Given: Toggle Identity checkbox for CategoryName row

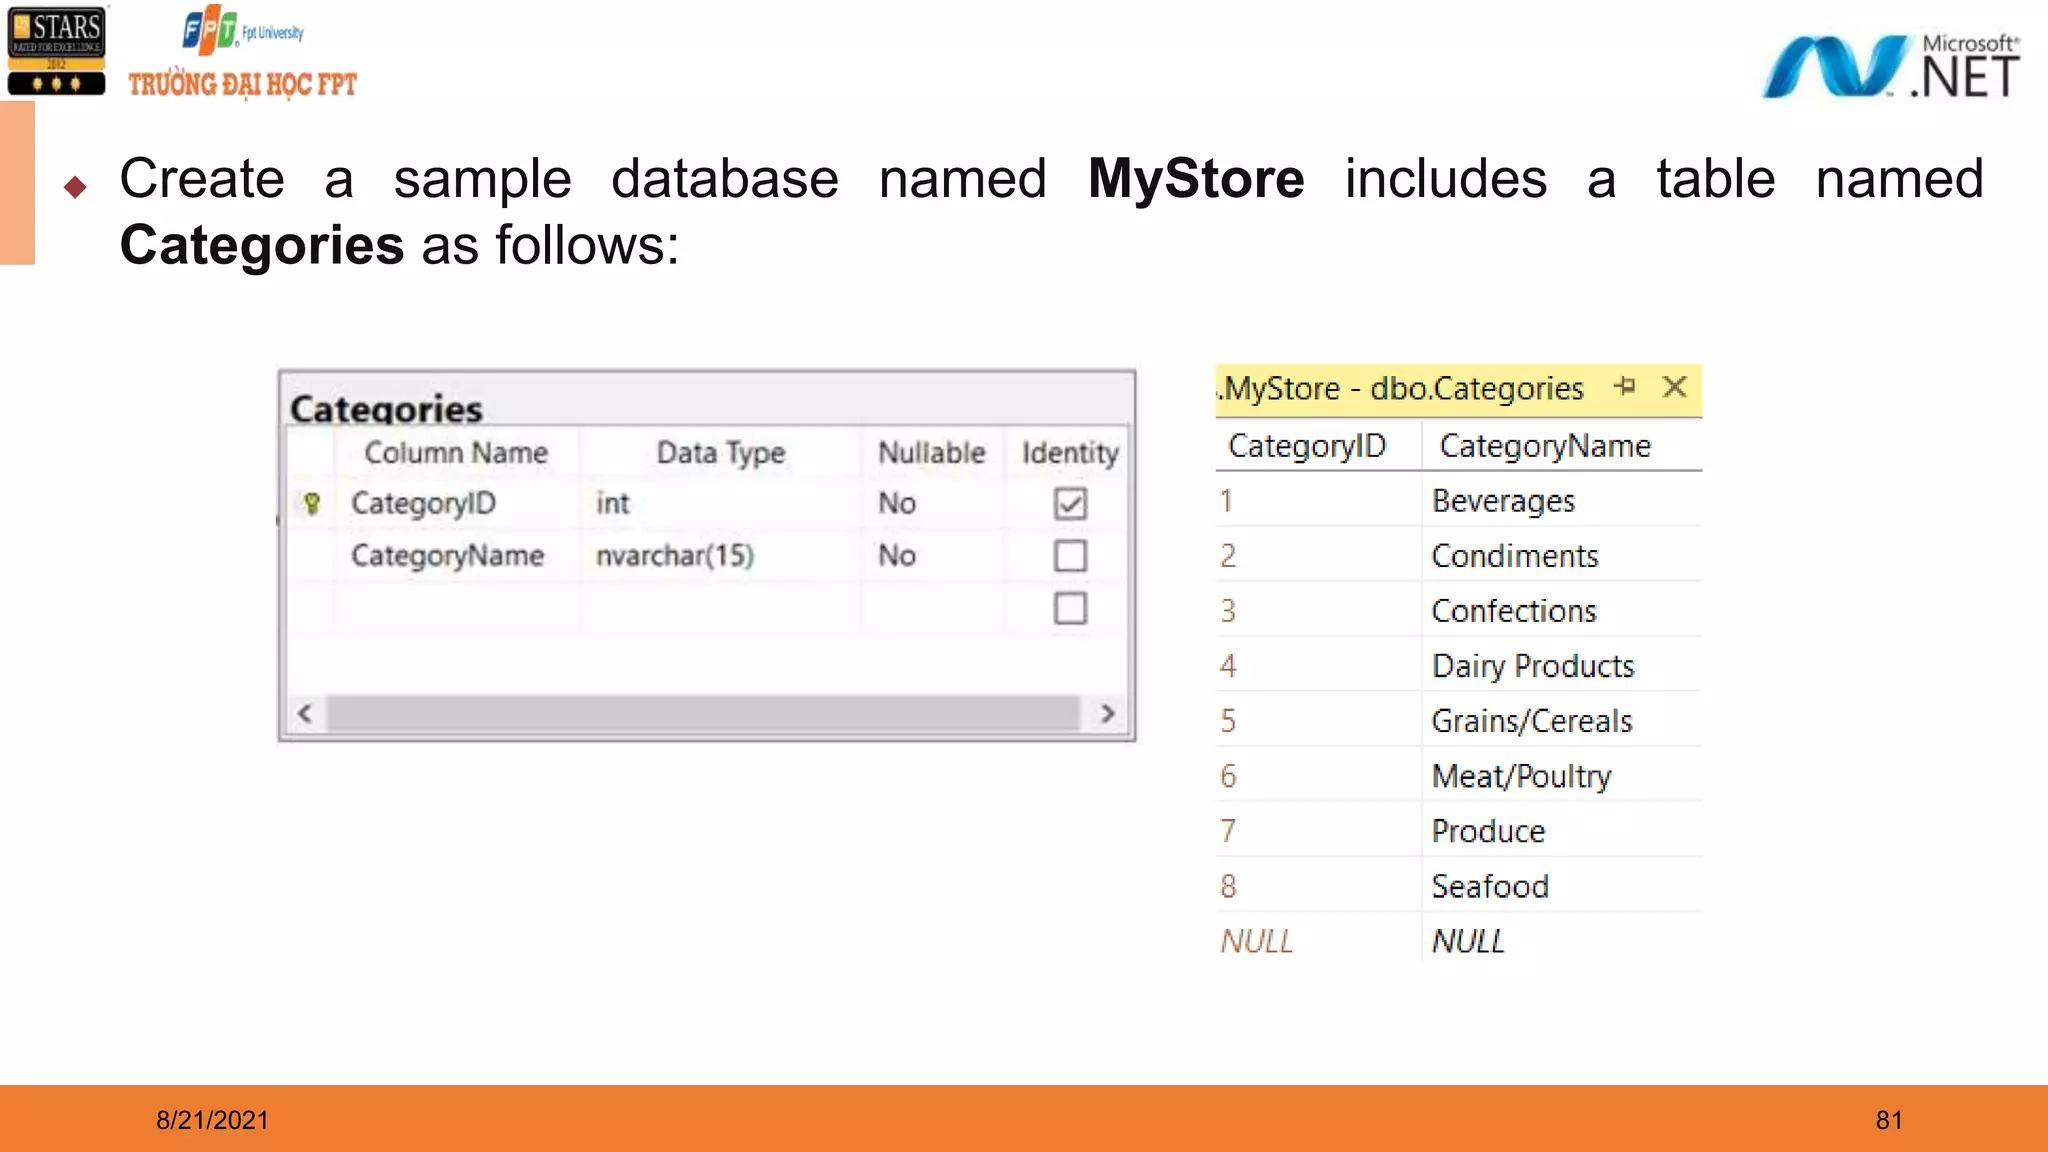Looking at the screenshot, I should point(1070,556).
